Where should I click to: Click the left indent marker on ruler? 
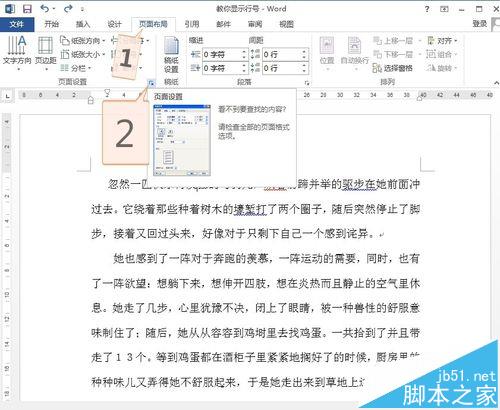(91, 100)
